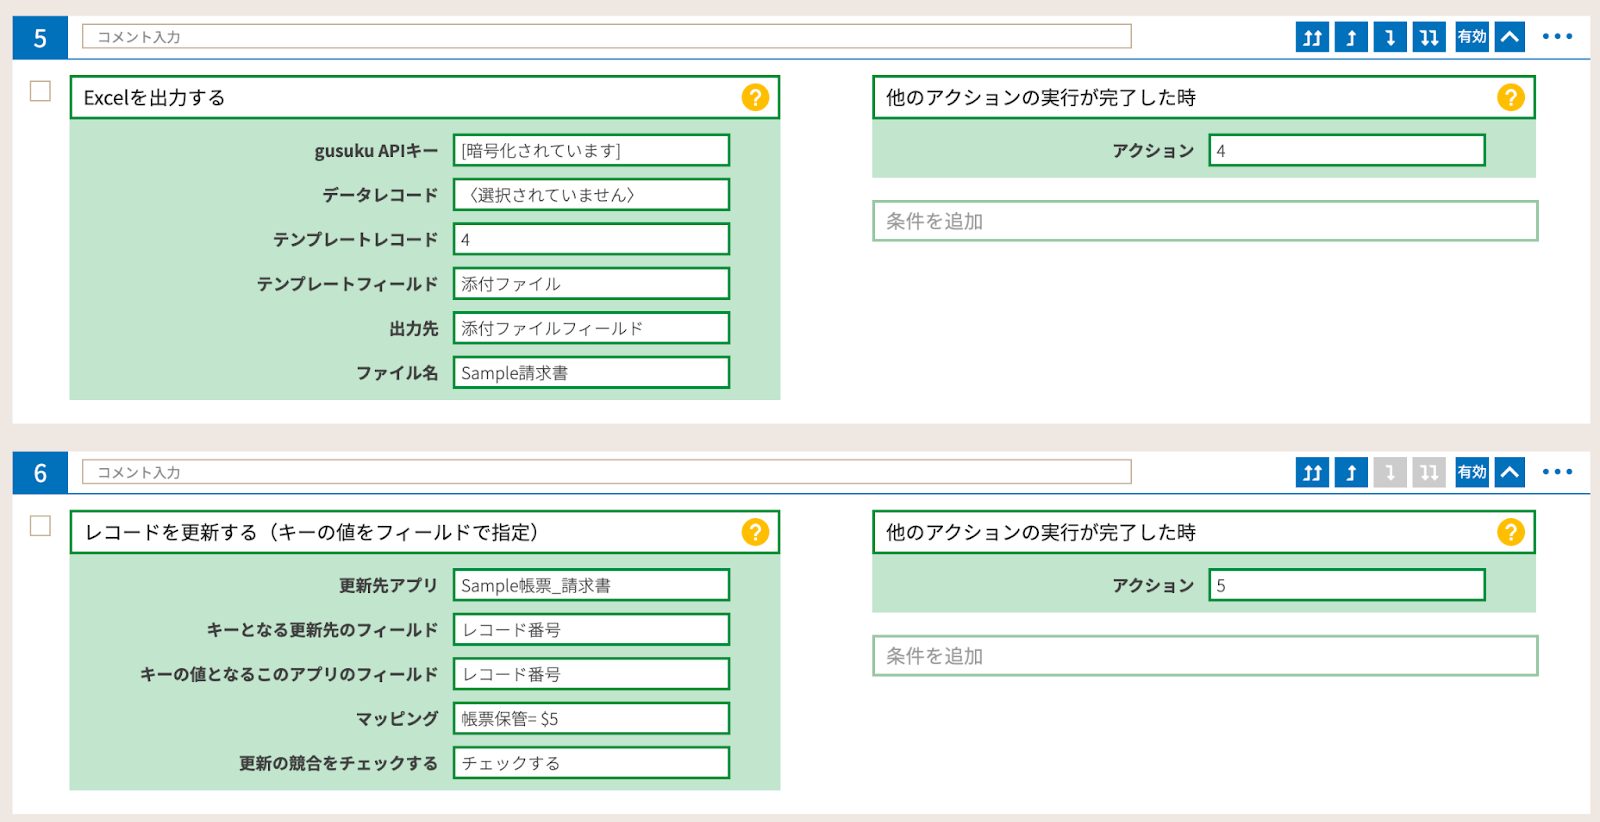Image resolution: width=1600 pixels, height=822 pixels.
Task: Change the レコードを更新する action selector
Action: [424, 532]
